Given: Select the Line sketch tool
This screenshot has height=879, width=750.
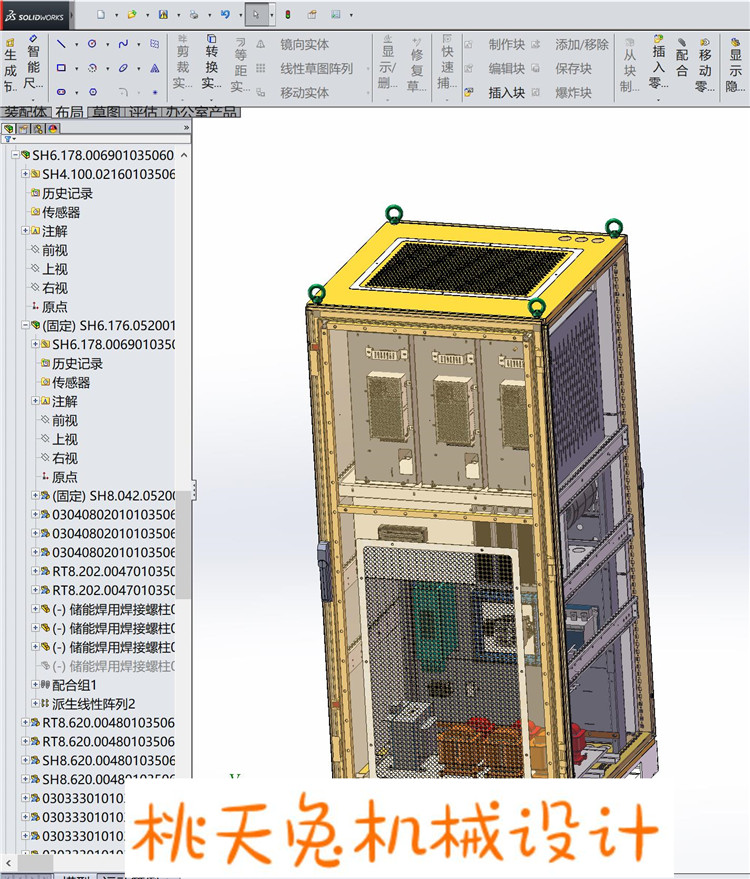Looking at the screenshot, I should coord(61,44).
